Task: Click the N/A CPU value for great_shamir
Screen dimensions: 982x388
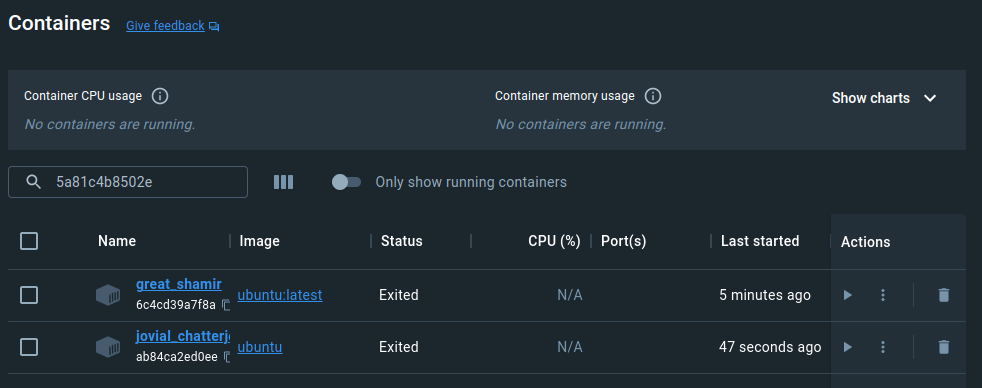Action: click(570, 295)
